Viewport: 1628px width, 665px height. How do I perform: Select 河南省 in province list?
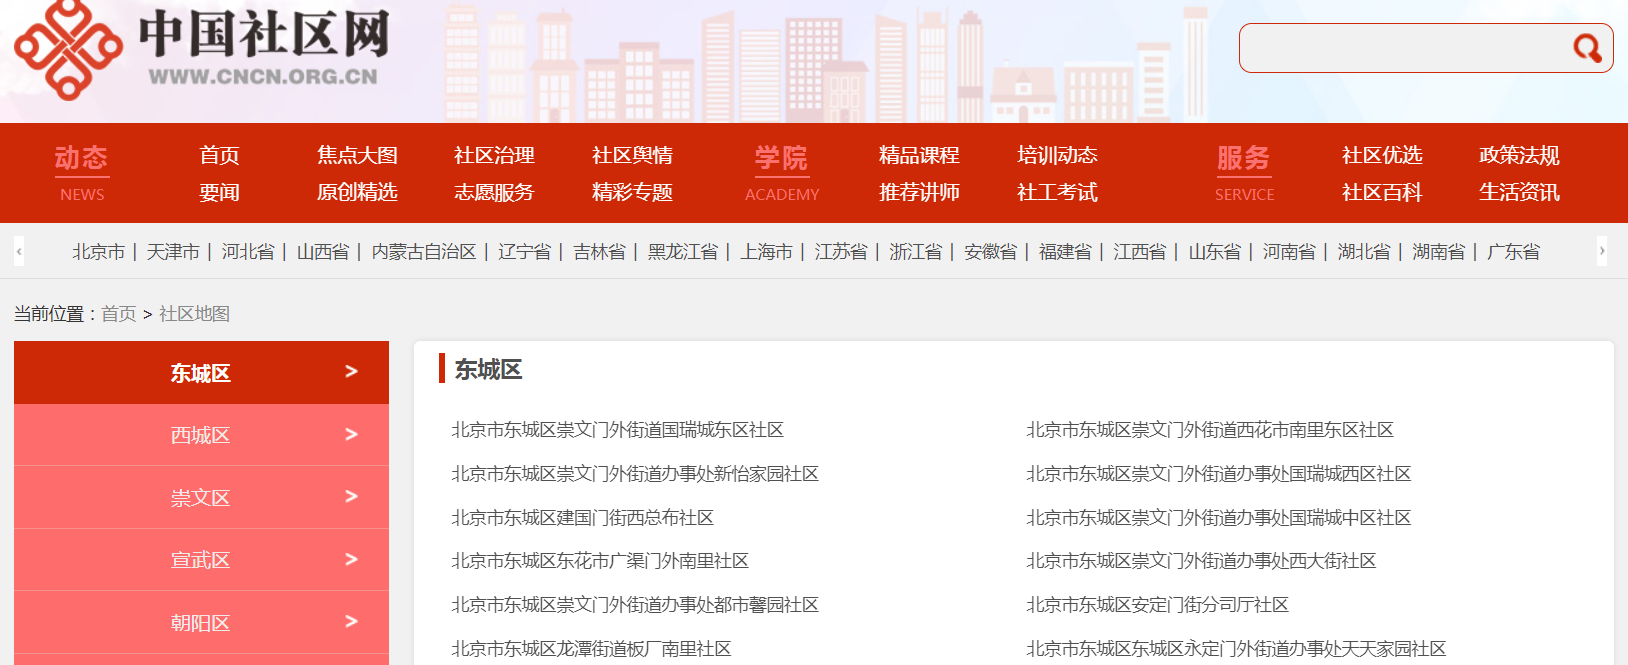coord(1289,252)
